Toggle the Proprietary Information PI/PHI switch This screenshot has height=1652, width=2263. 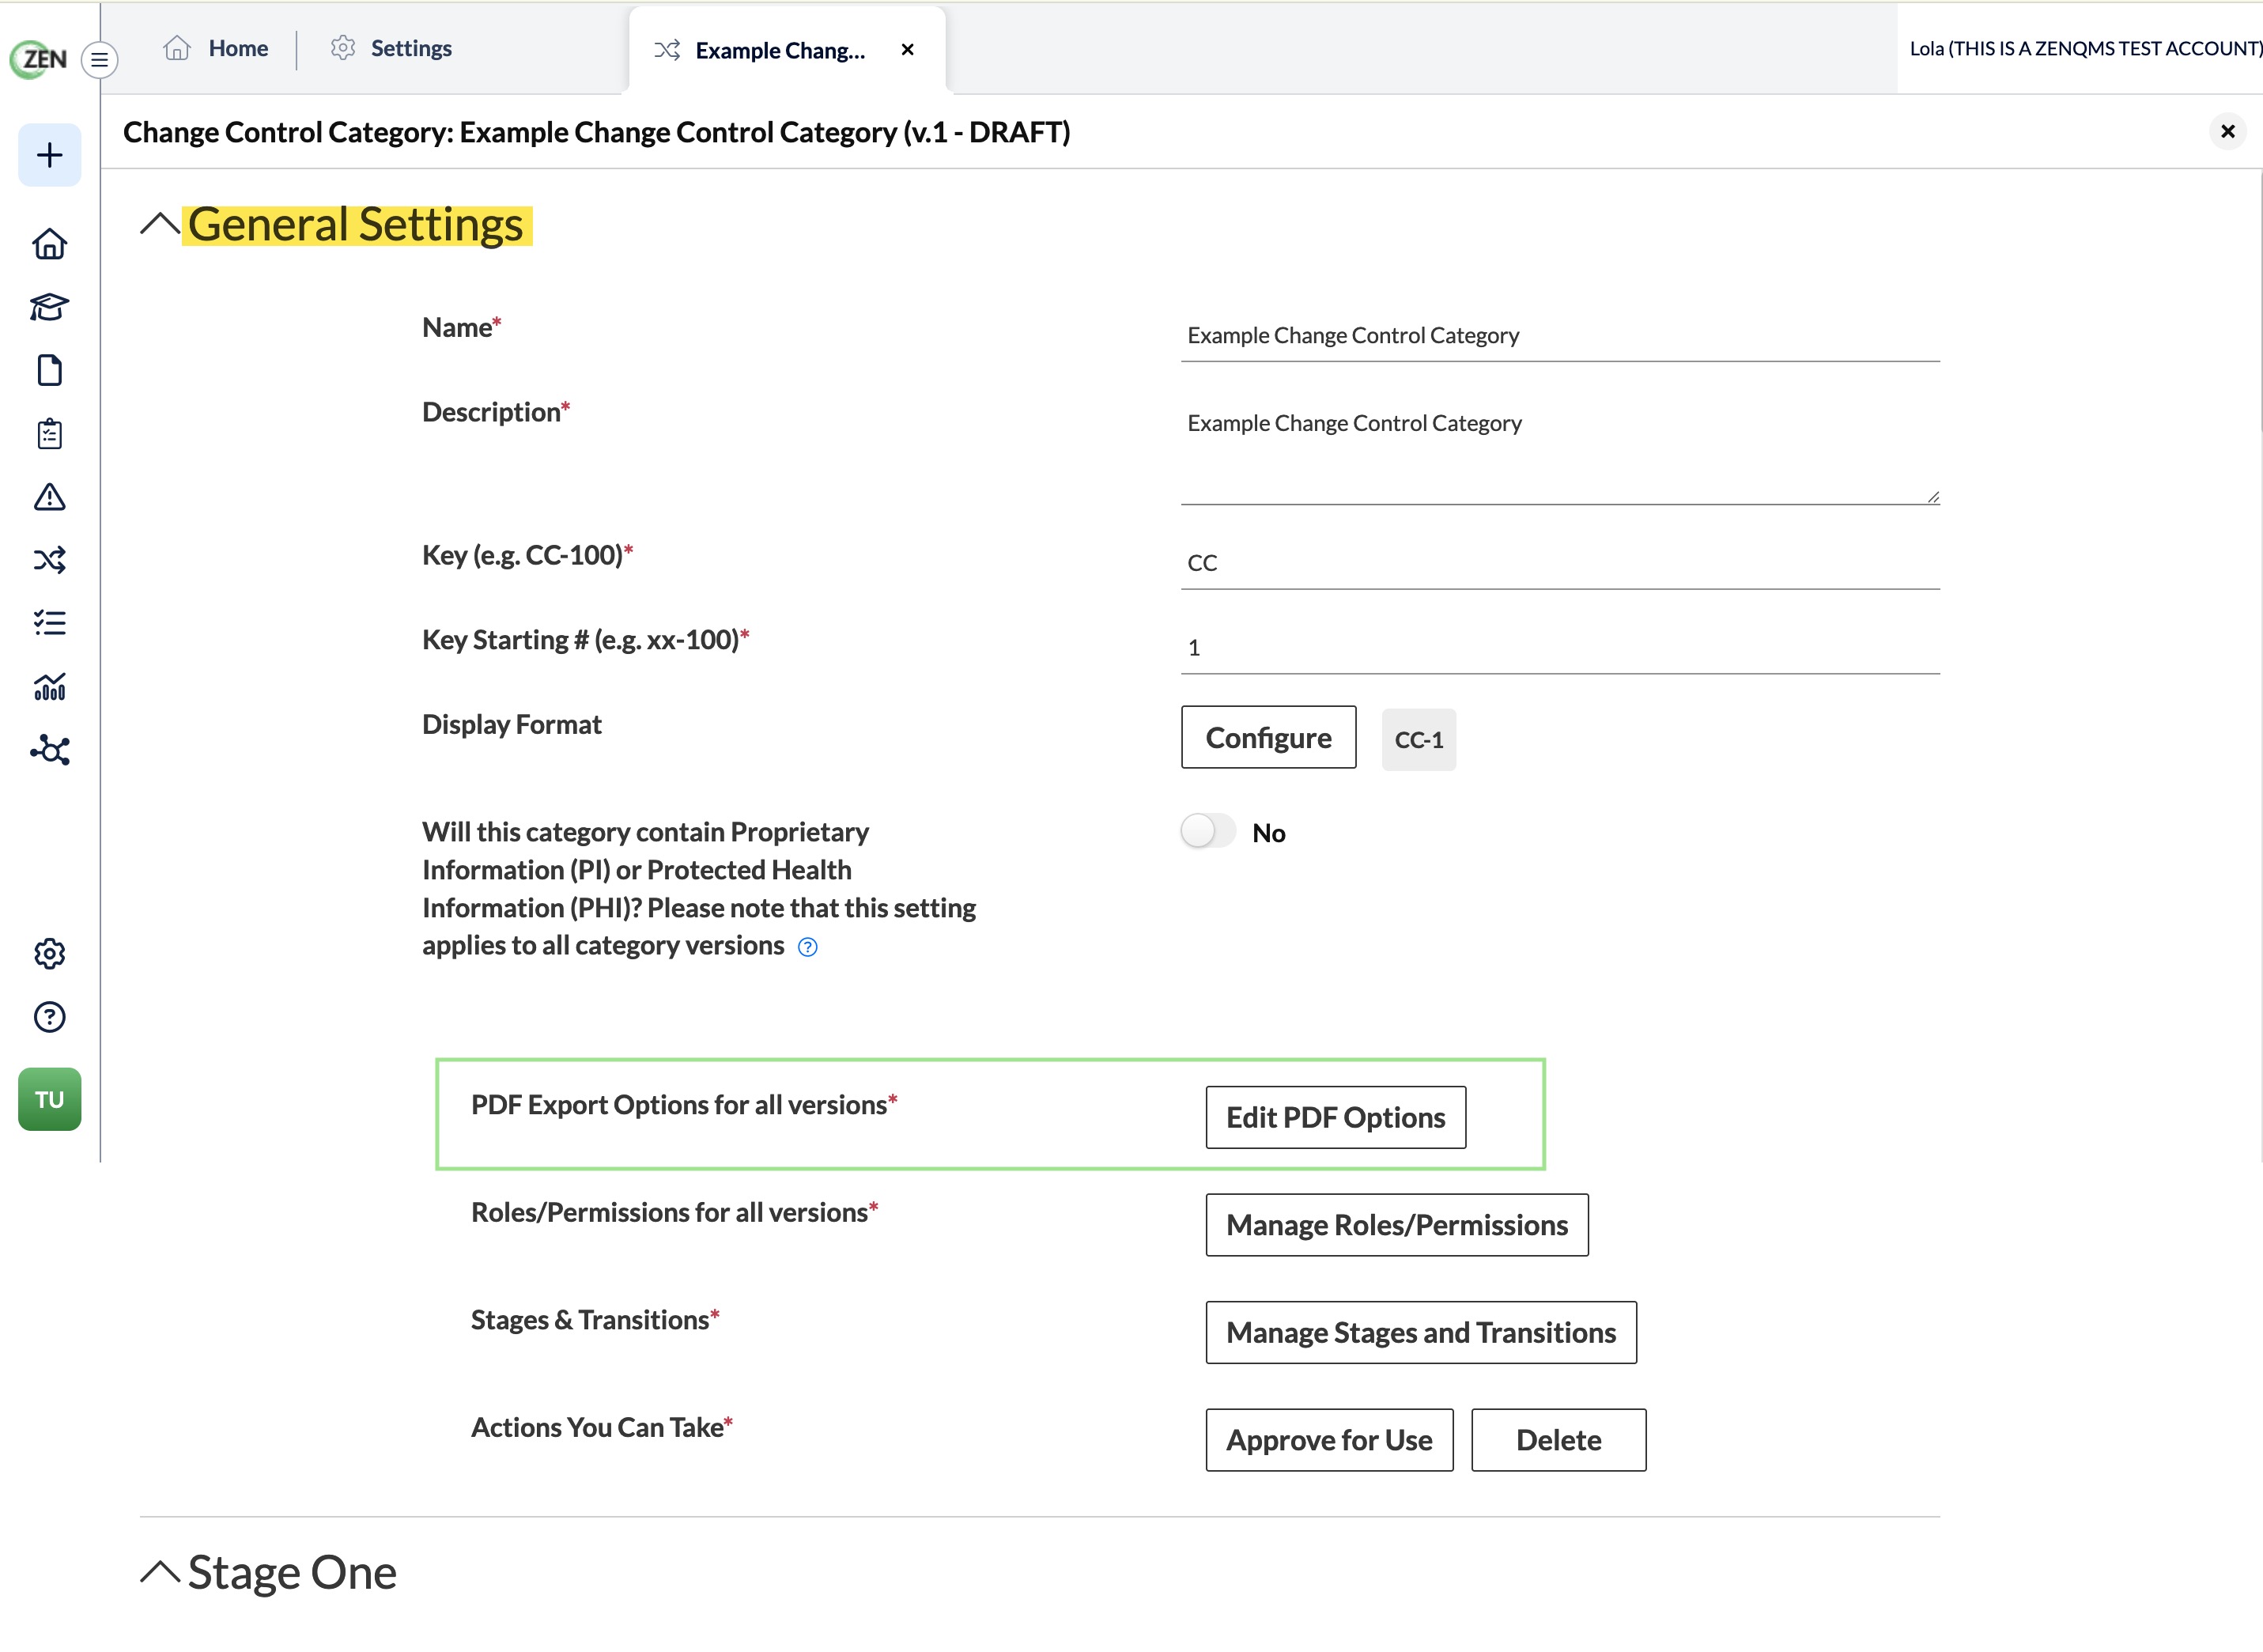(x=1208, y=831)
